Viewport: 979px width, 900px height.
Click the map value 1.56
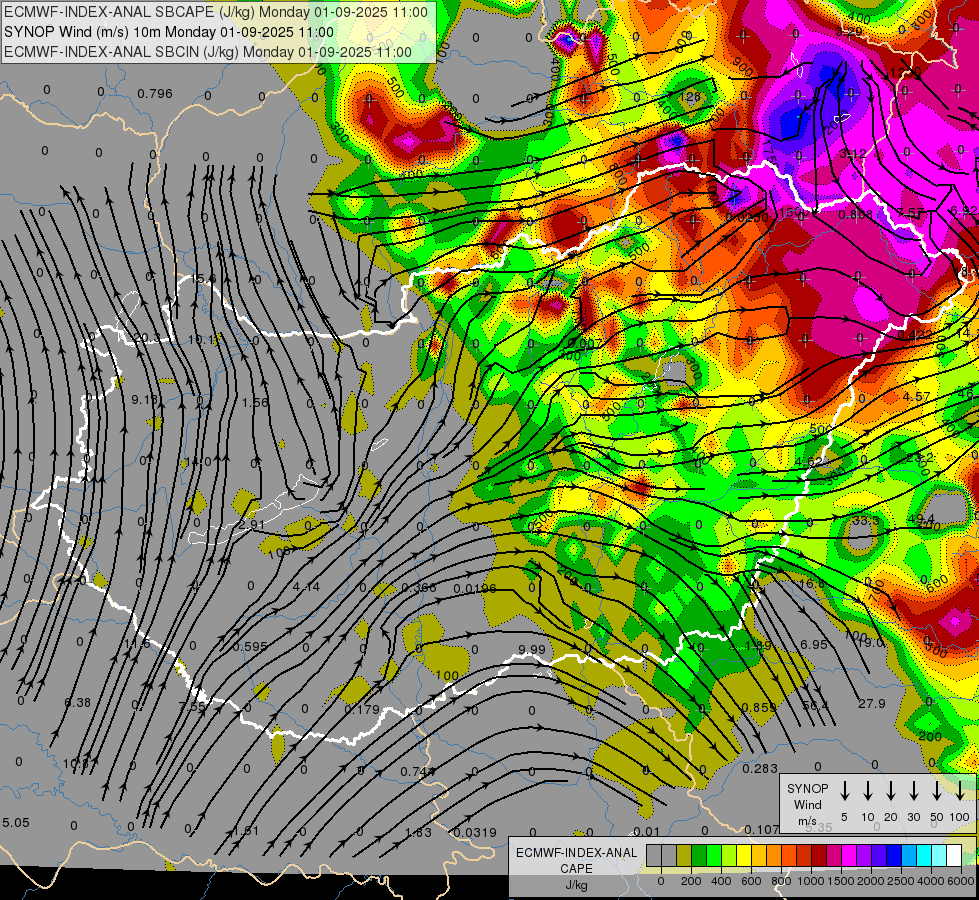coord(255,402)
